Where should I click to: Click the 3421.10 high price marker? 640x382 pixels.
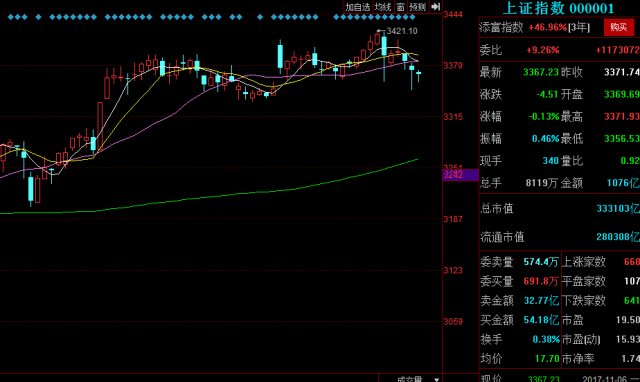(402, 31)
